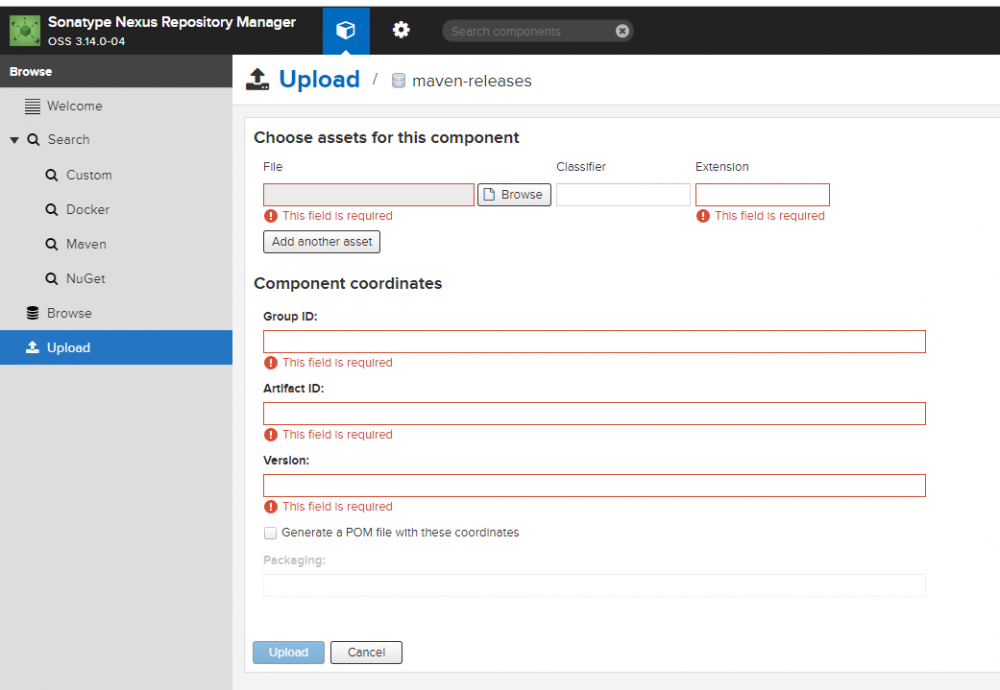The width and height of the screenshot is (1000, 690).
Task: Click the Add another asset button
Action: click(321, 242)
